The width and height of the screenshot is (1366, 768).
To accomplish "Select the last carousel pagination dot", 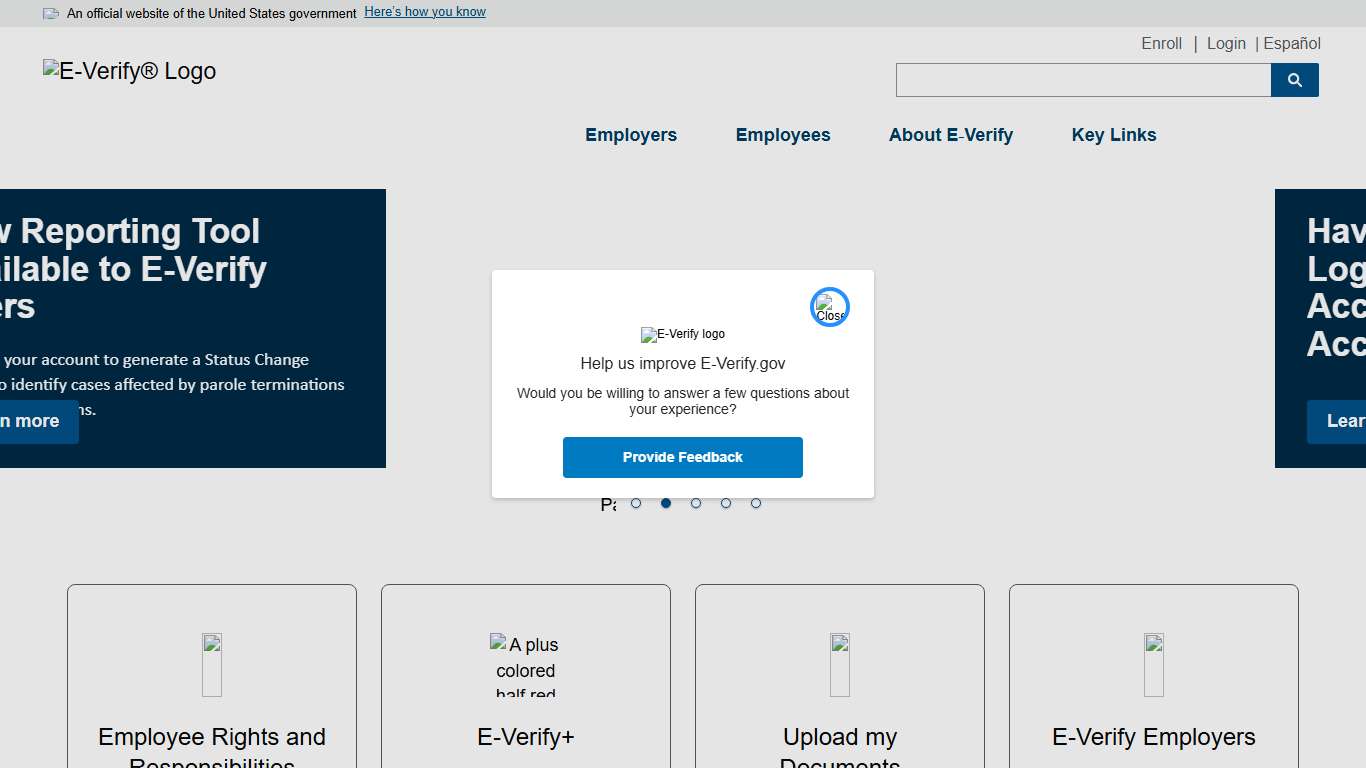I will tap(756, 503).
